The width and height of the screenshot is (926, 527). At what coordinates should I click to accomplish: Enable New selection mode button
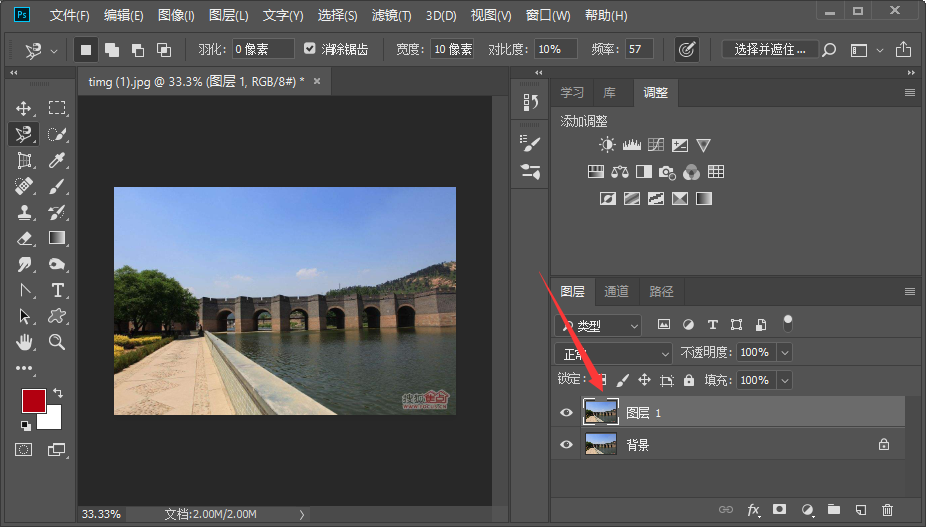pos(86,50)
